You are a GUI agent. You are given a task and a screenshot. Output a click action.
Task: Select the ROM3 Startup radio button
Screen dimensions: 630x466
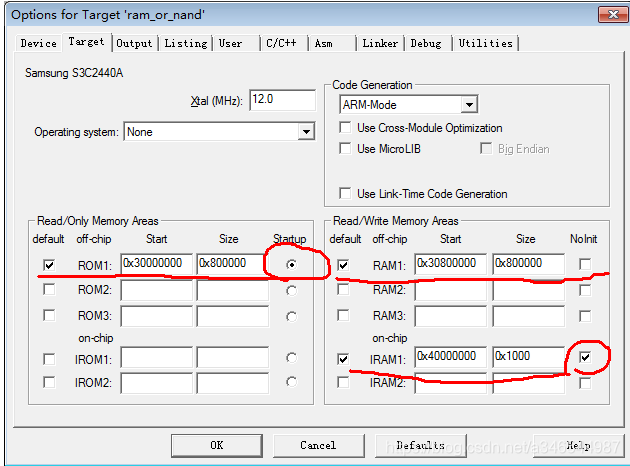click(292, 317)
